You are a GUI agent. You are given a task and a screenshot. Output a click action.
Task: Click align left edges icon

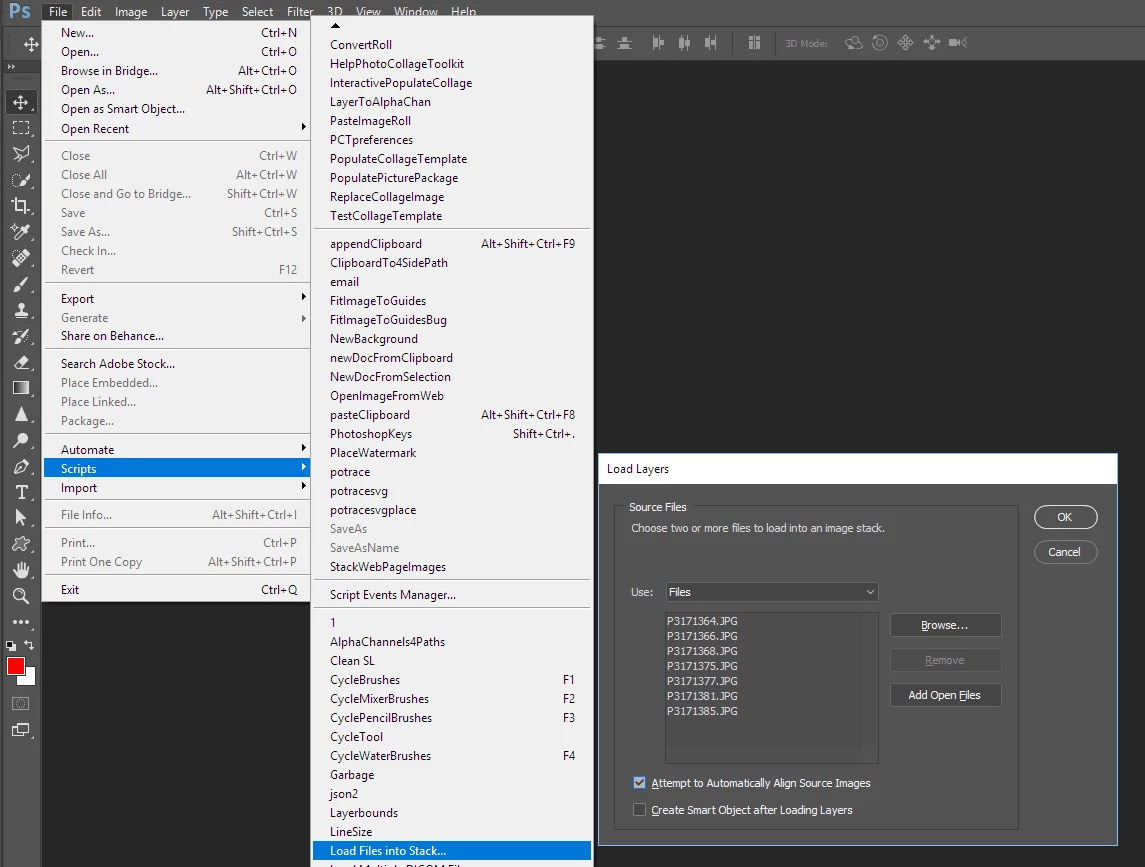[658, 43]
